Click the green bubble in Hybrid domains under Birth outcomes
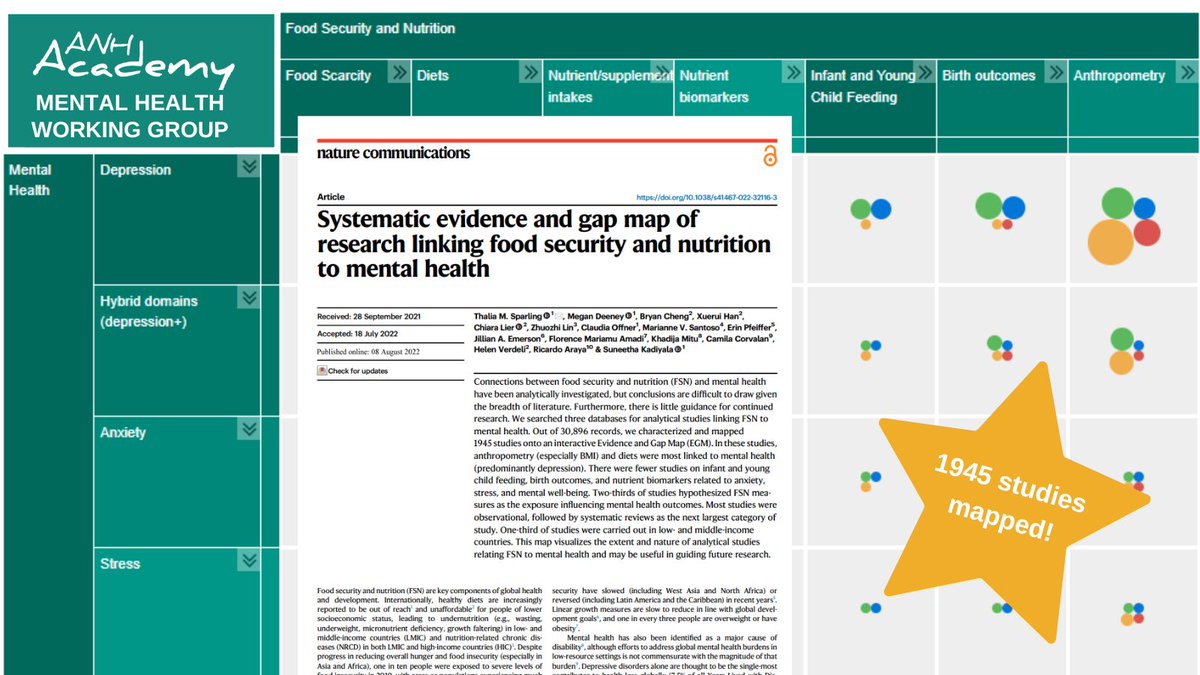Screen dimensions: 1200x675 tap(994, 343)
